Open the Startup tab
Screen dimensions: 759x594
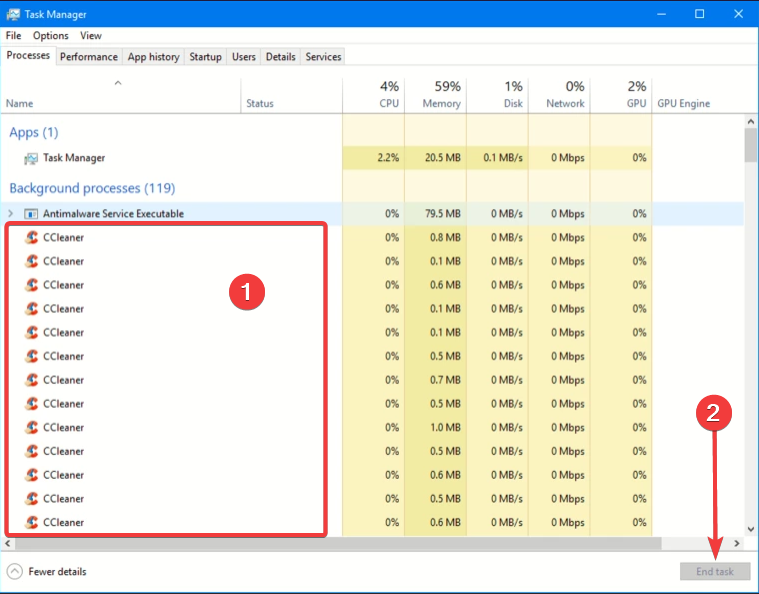click(205, 57)
